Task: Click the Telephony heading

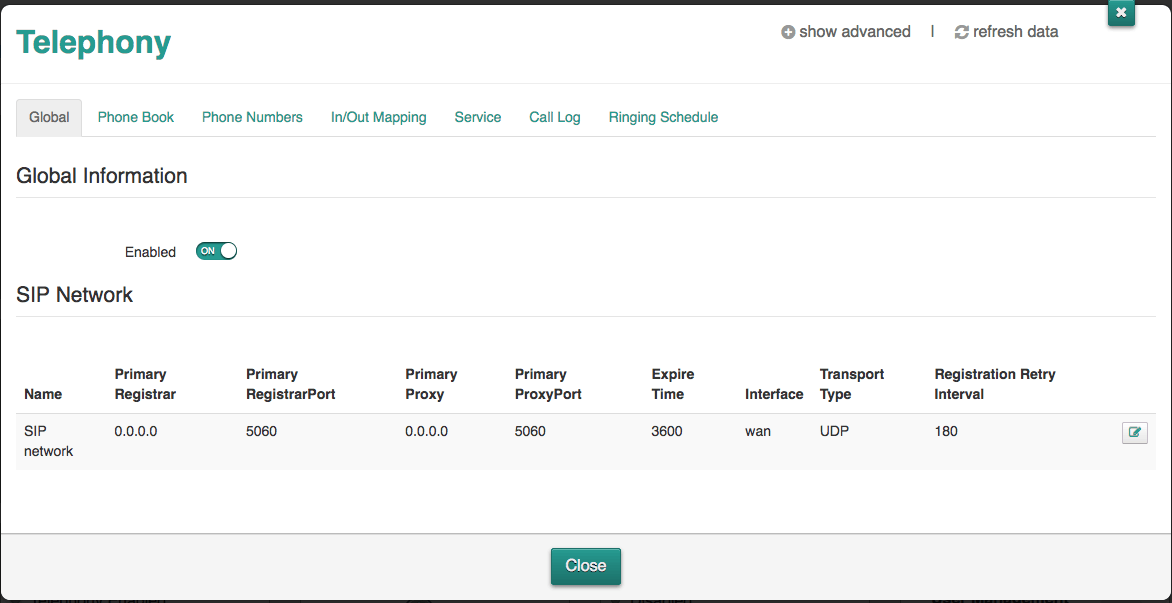Action: (93, 43)
